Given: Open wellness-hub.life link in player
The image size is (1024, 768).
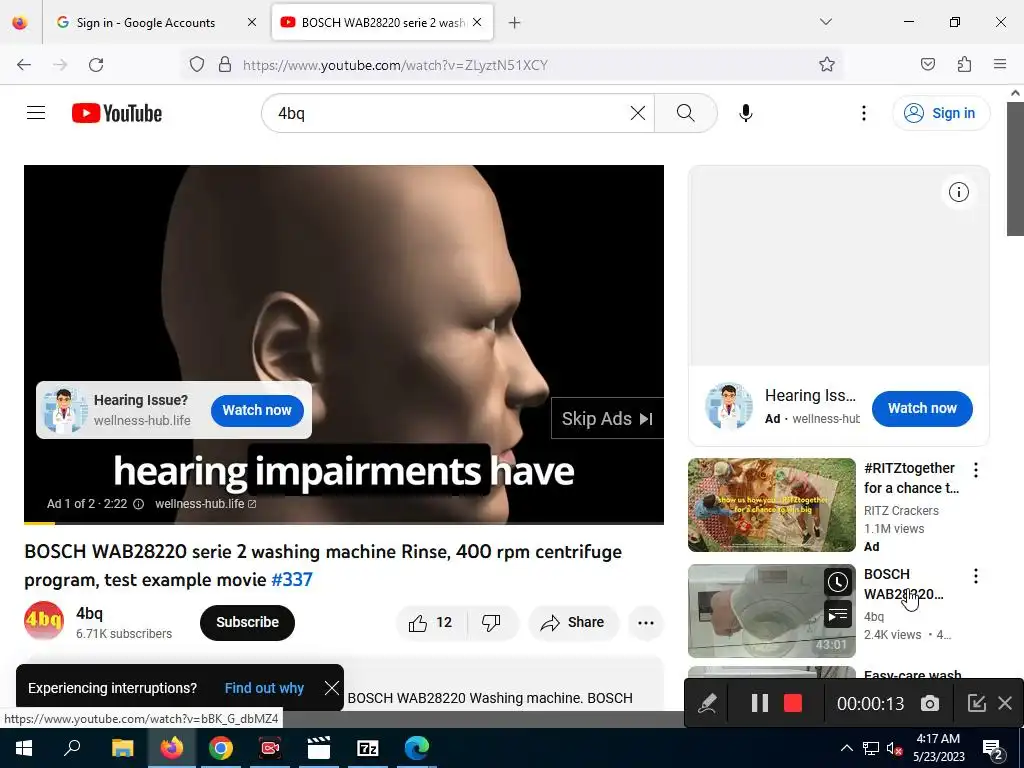Looking at the screenshot, I should (x=205, y=504).
